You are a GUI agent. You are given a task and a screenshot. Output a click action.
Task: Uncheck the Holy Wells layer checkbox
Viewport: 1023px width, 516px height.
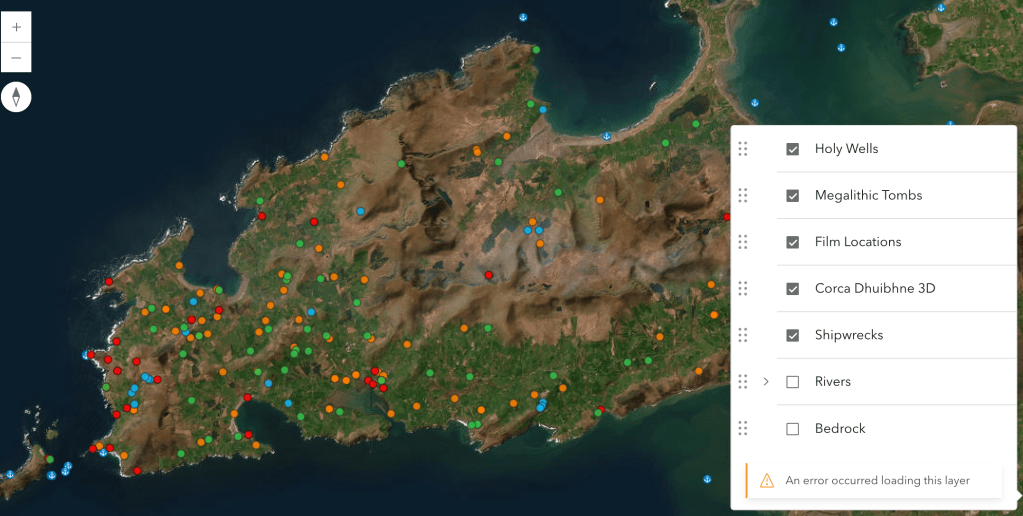[x=793, y=149]
